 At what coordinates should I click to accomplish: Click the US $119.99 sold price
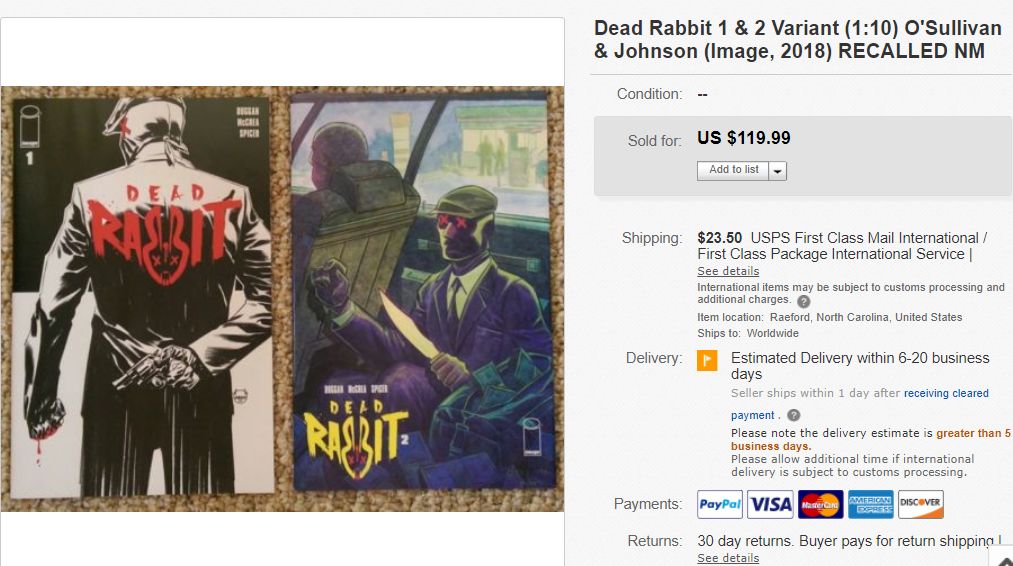tap(743, 138)
